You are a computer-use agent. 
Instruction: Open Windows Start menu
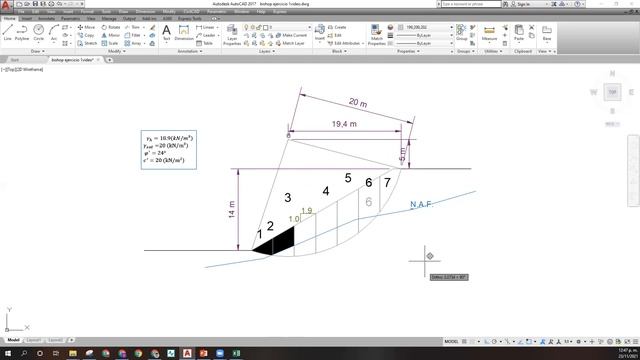click(x=8, y=353)
